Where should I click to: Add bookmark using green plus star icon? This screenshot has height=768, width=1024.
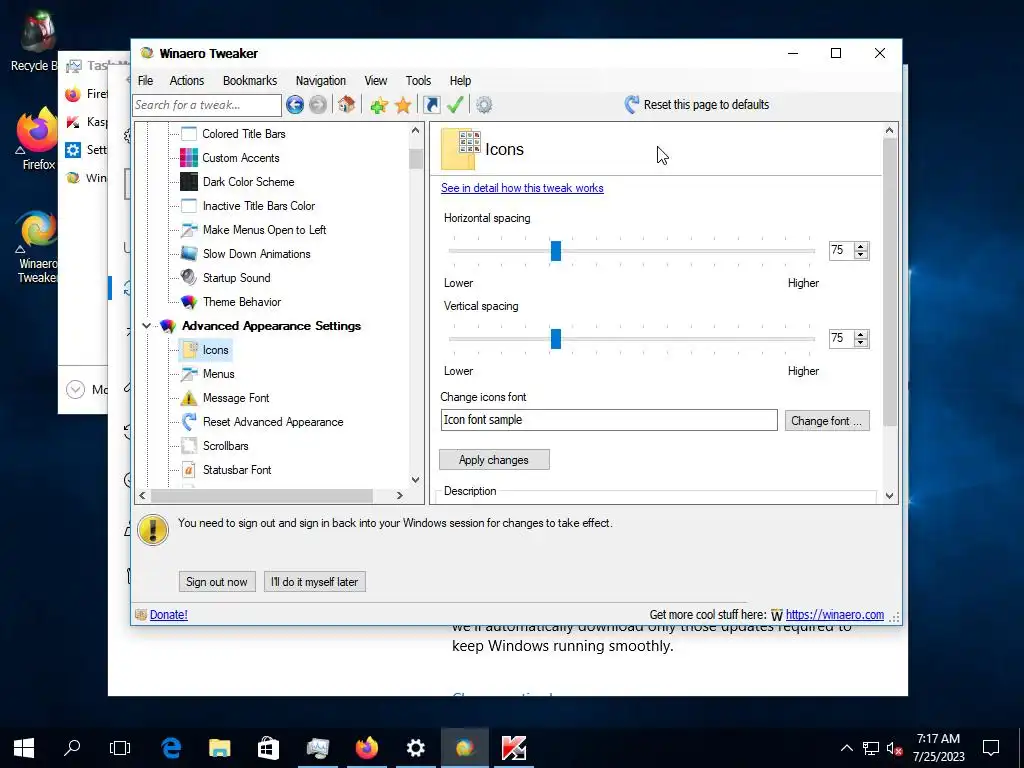[379, 104]
